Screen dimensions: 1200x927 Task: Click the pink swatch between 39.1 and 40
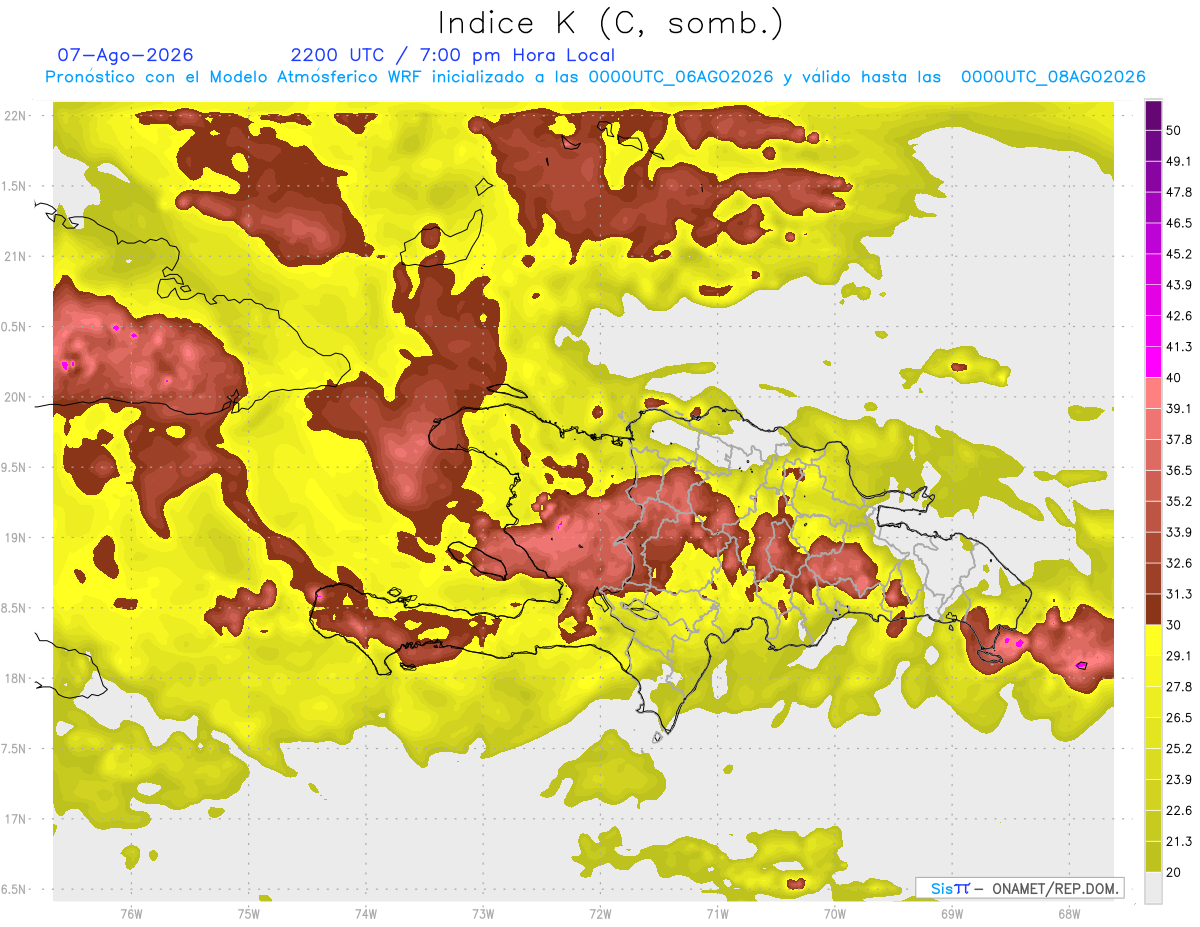pos(1153,393)
